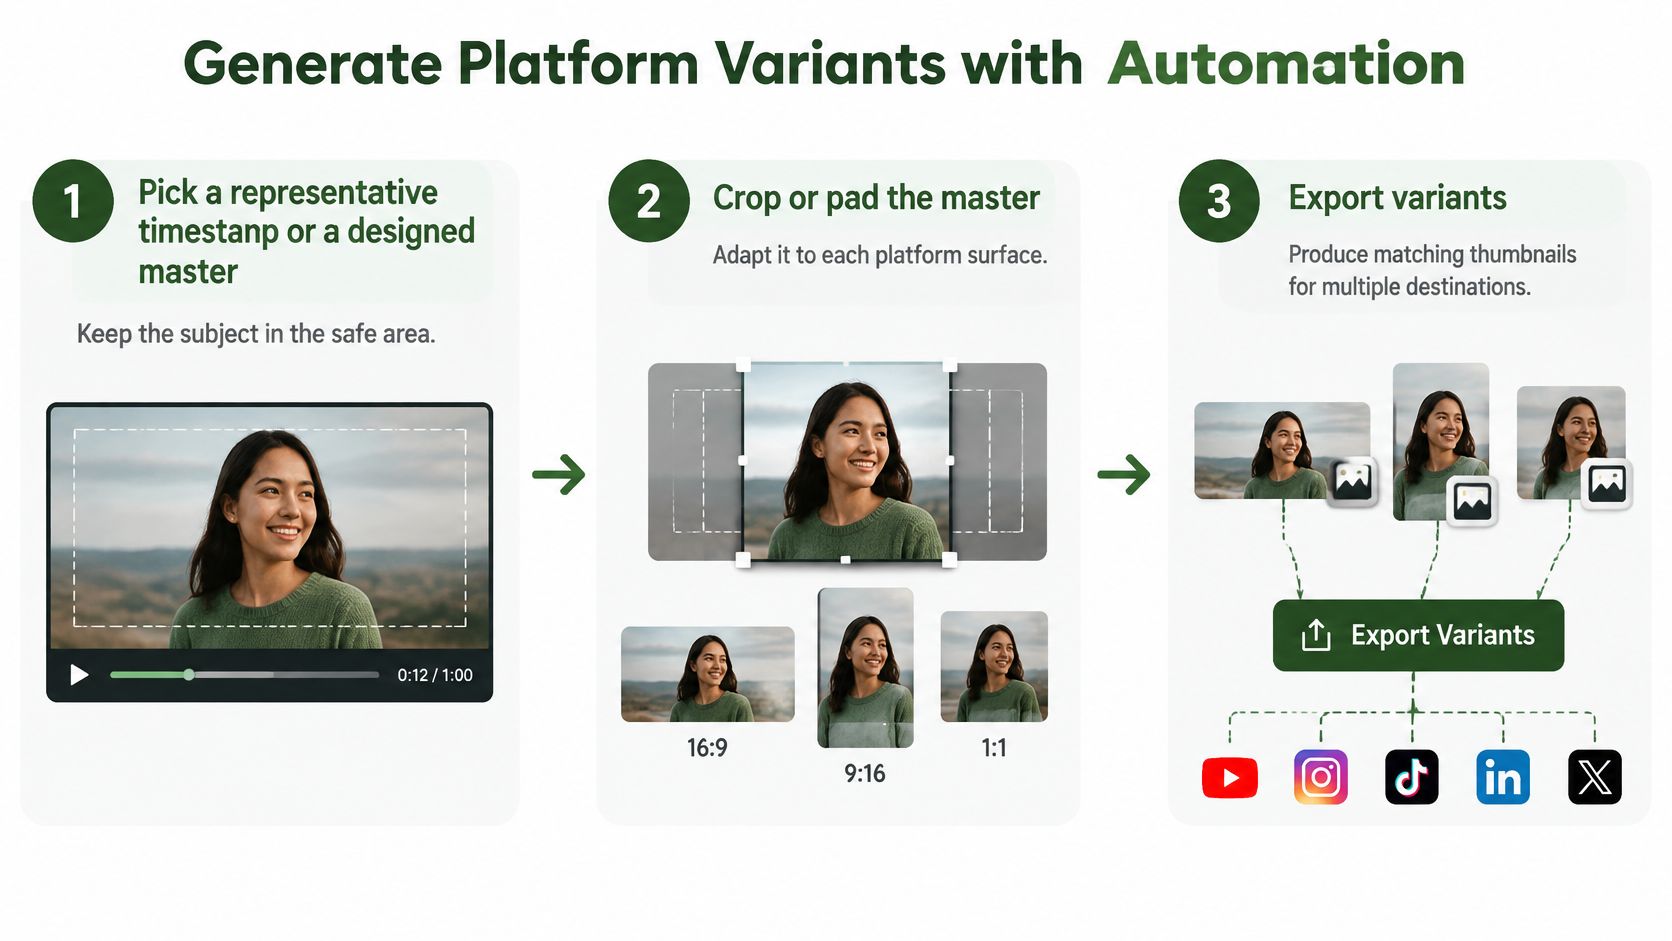Click the LinkedIn destination icon
The height and width of the screenshot is (941, 1672).
coord(1502,777)
